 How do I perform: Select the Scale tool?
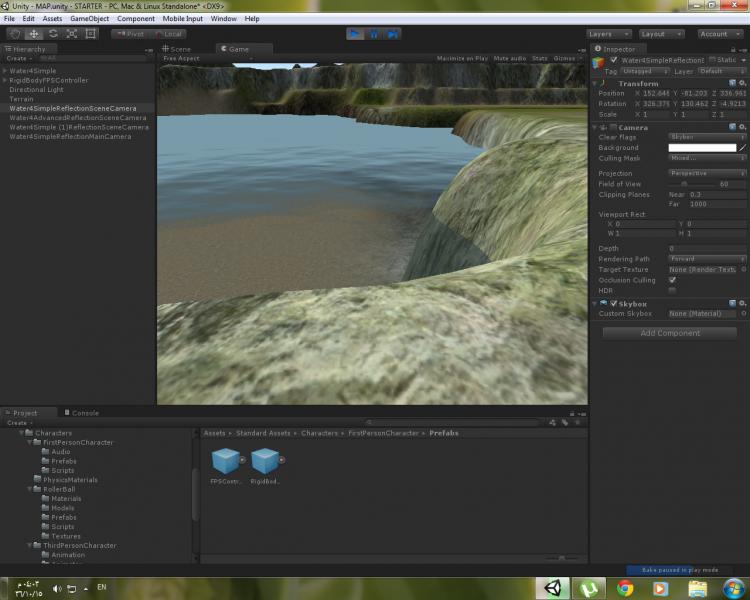click(72, 34)
